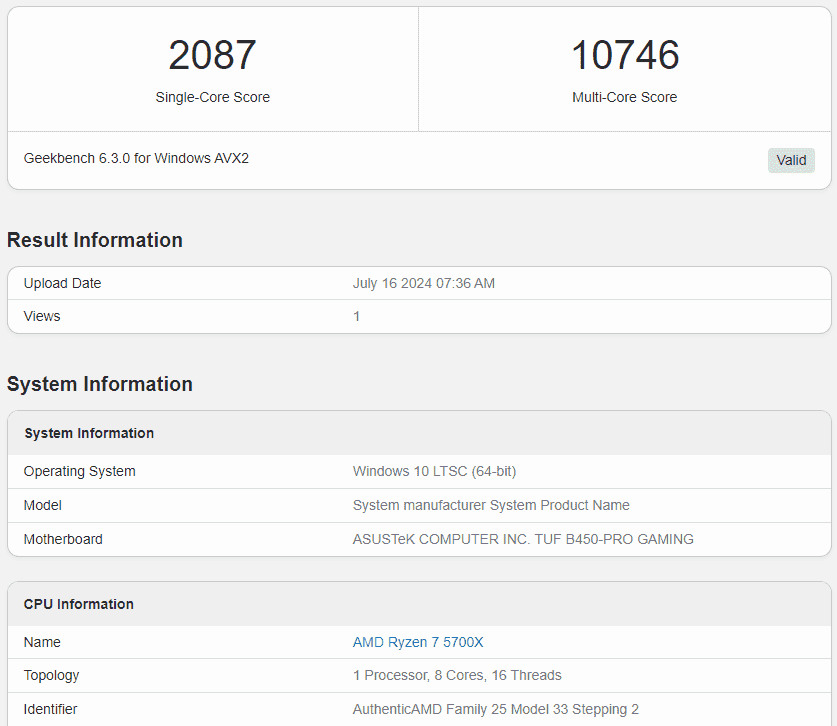Viewport: 837px width, 726px height.
Task: Click the 2087 single-core score number
Action: (212, 55)
